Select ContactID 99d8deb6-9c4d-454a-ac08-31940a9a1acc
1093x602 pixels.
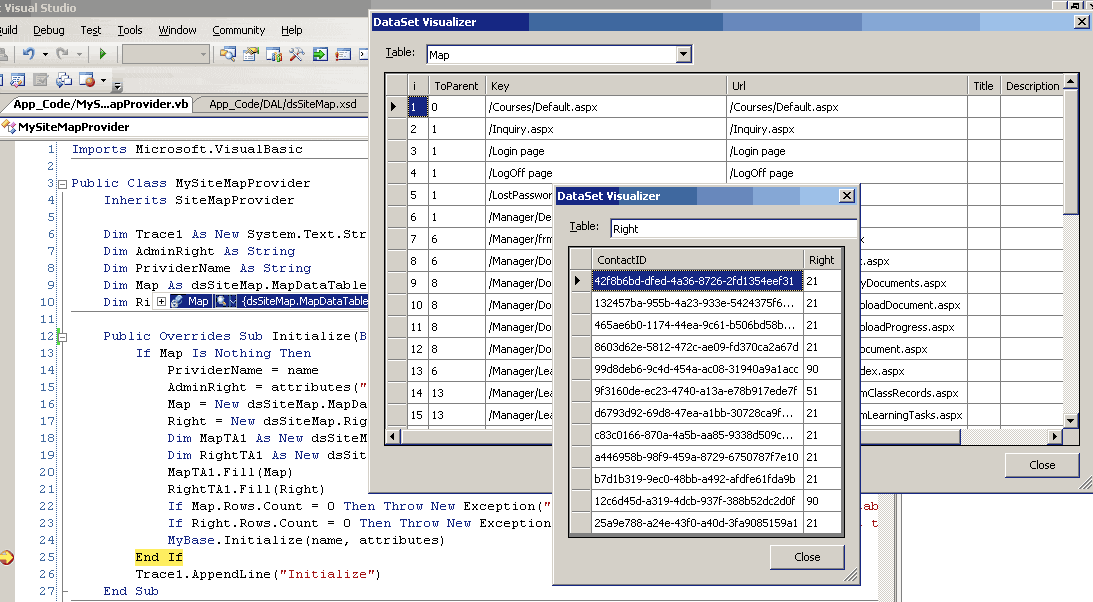[x=697, y=369]
